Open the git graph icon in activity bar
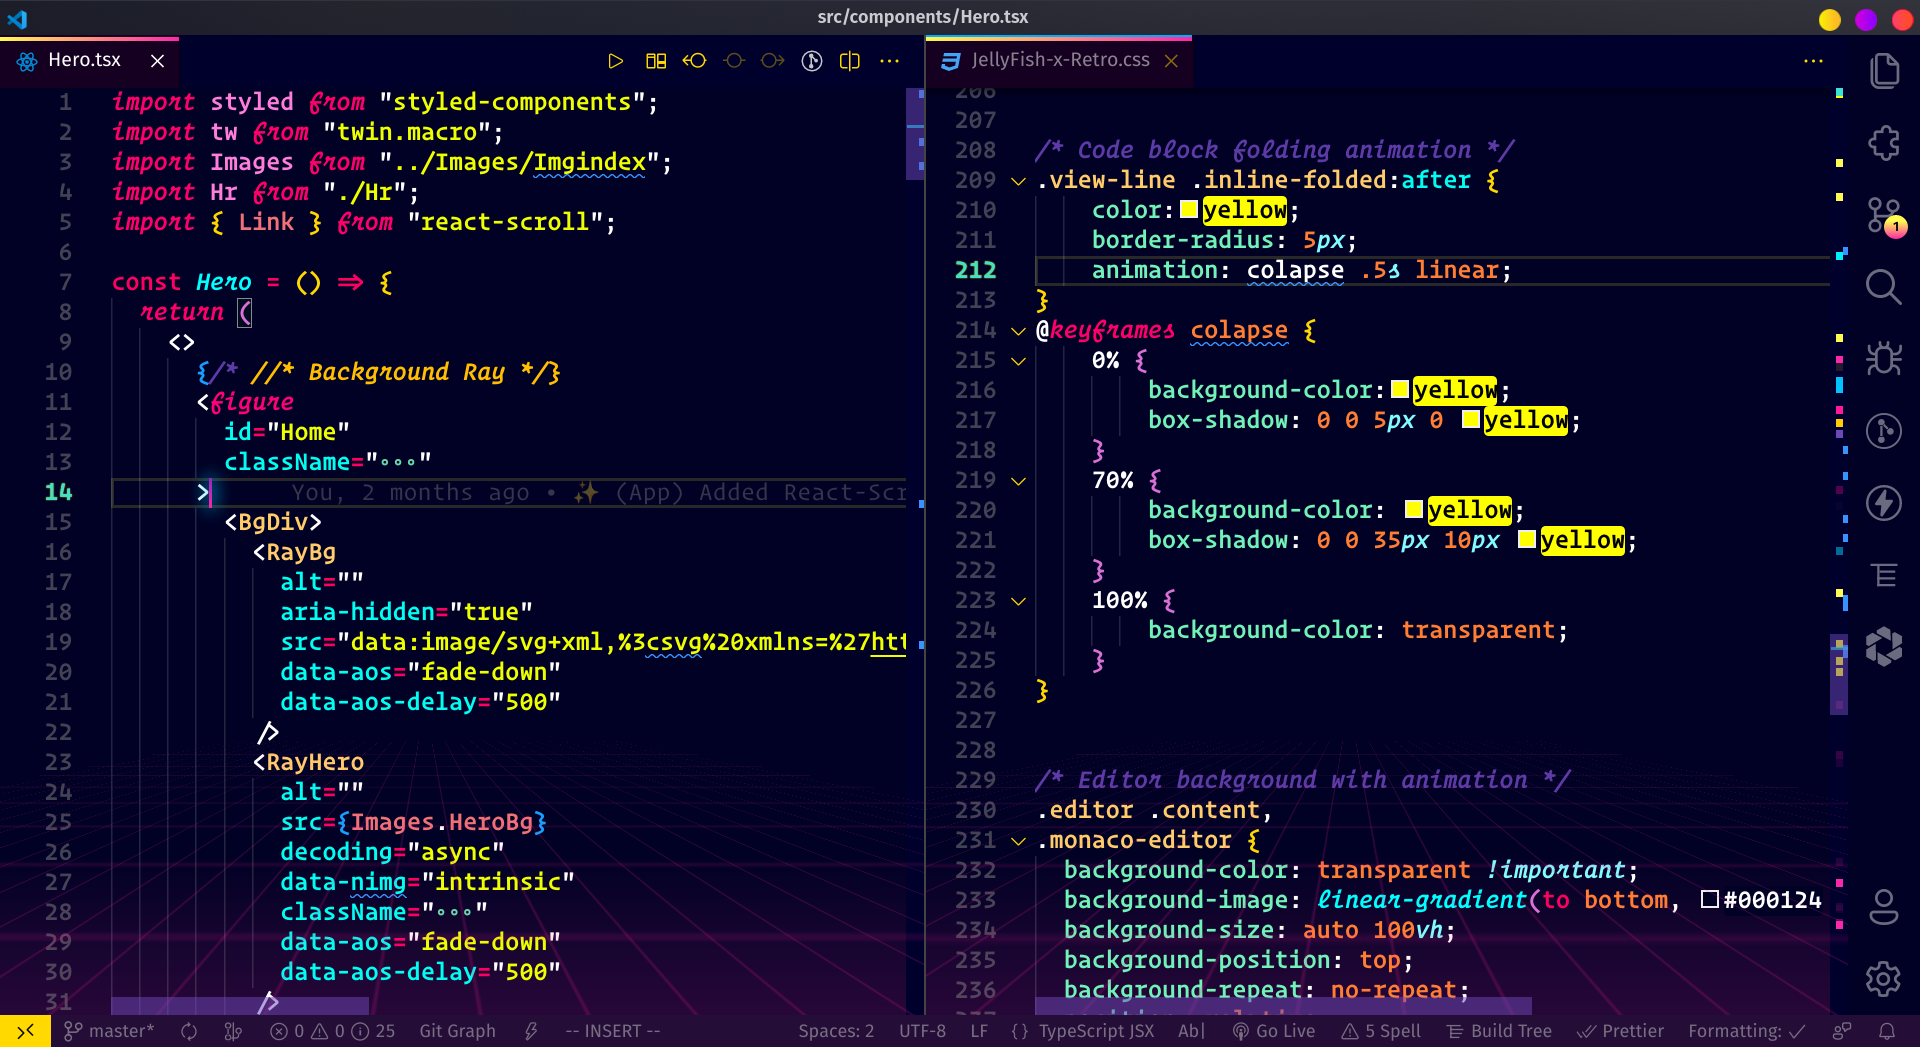The width and height of the screenshot is (1920, 1047). click(x=1884, y=431)
